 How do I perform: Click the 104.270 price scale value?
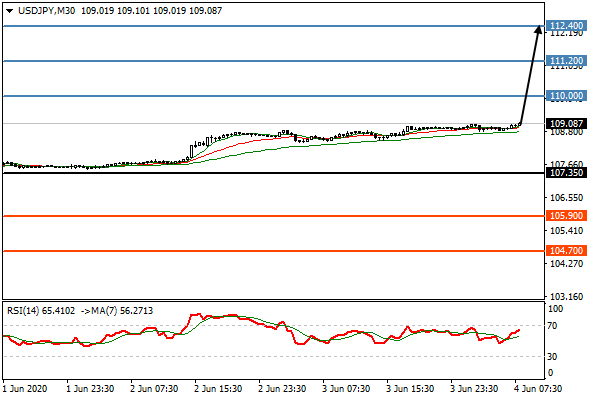click(566, 263)
